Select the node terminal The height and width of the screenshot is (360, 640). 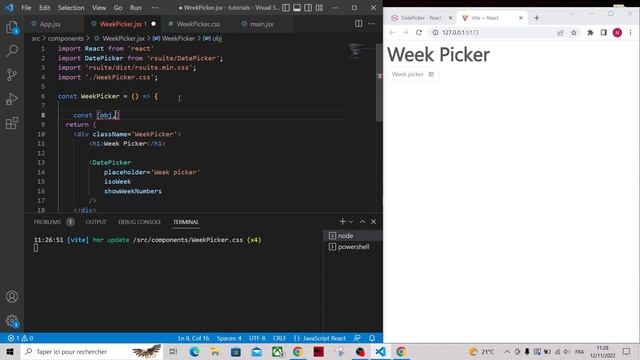tap(353, 236)
